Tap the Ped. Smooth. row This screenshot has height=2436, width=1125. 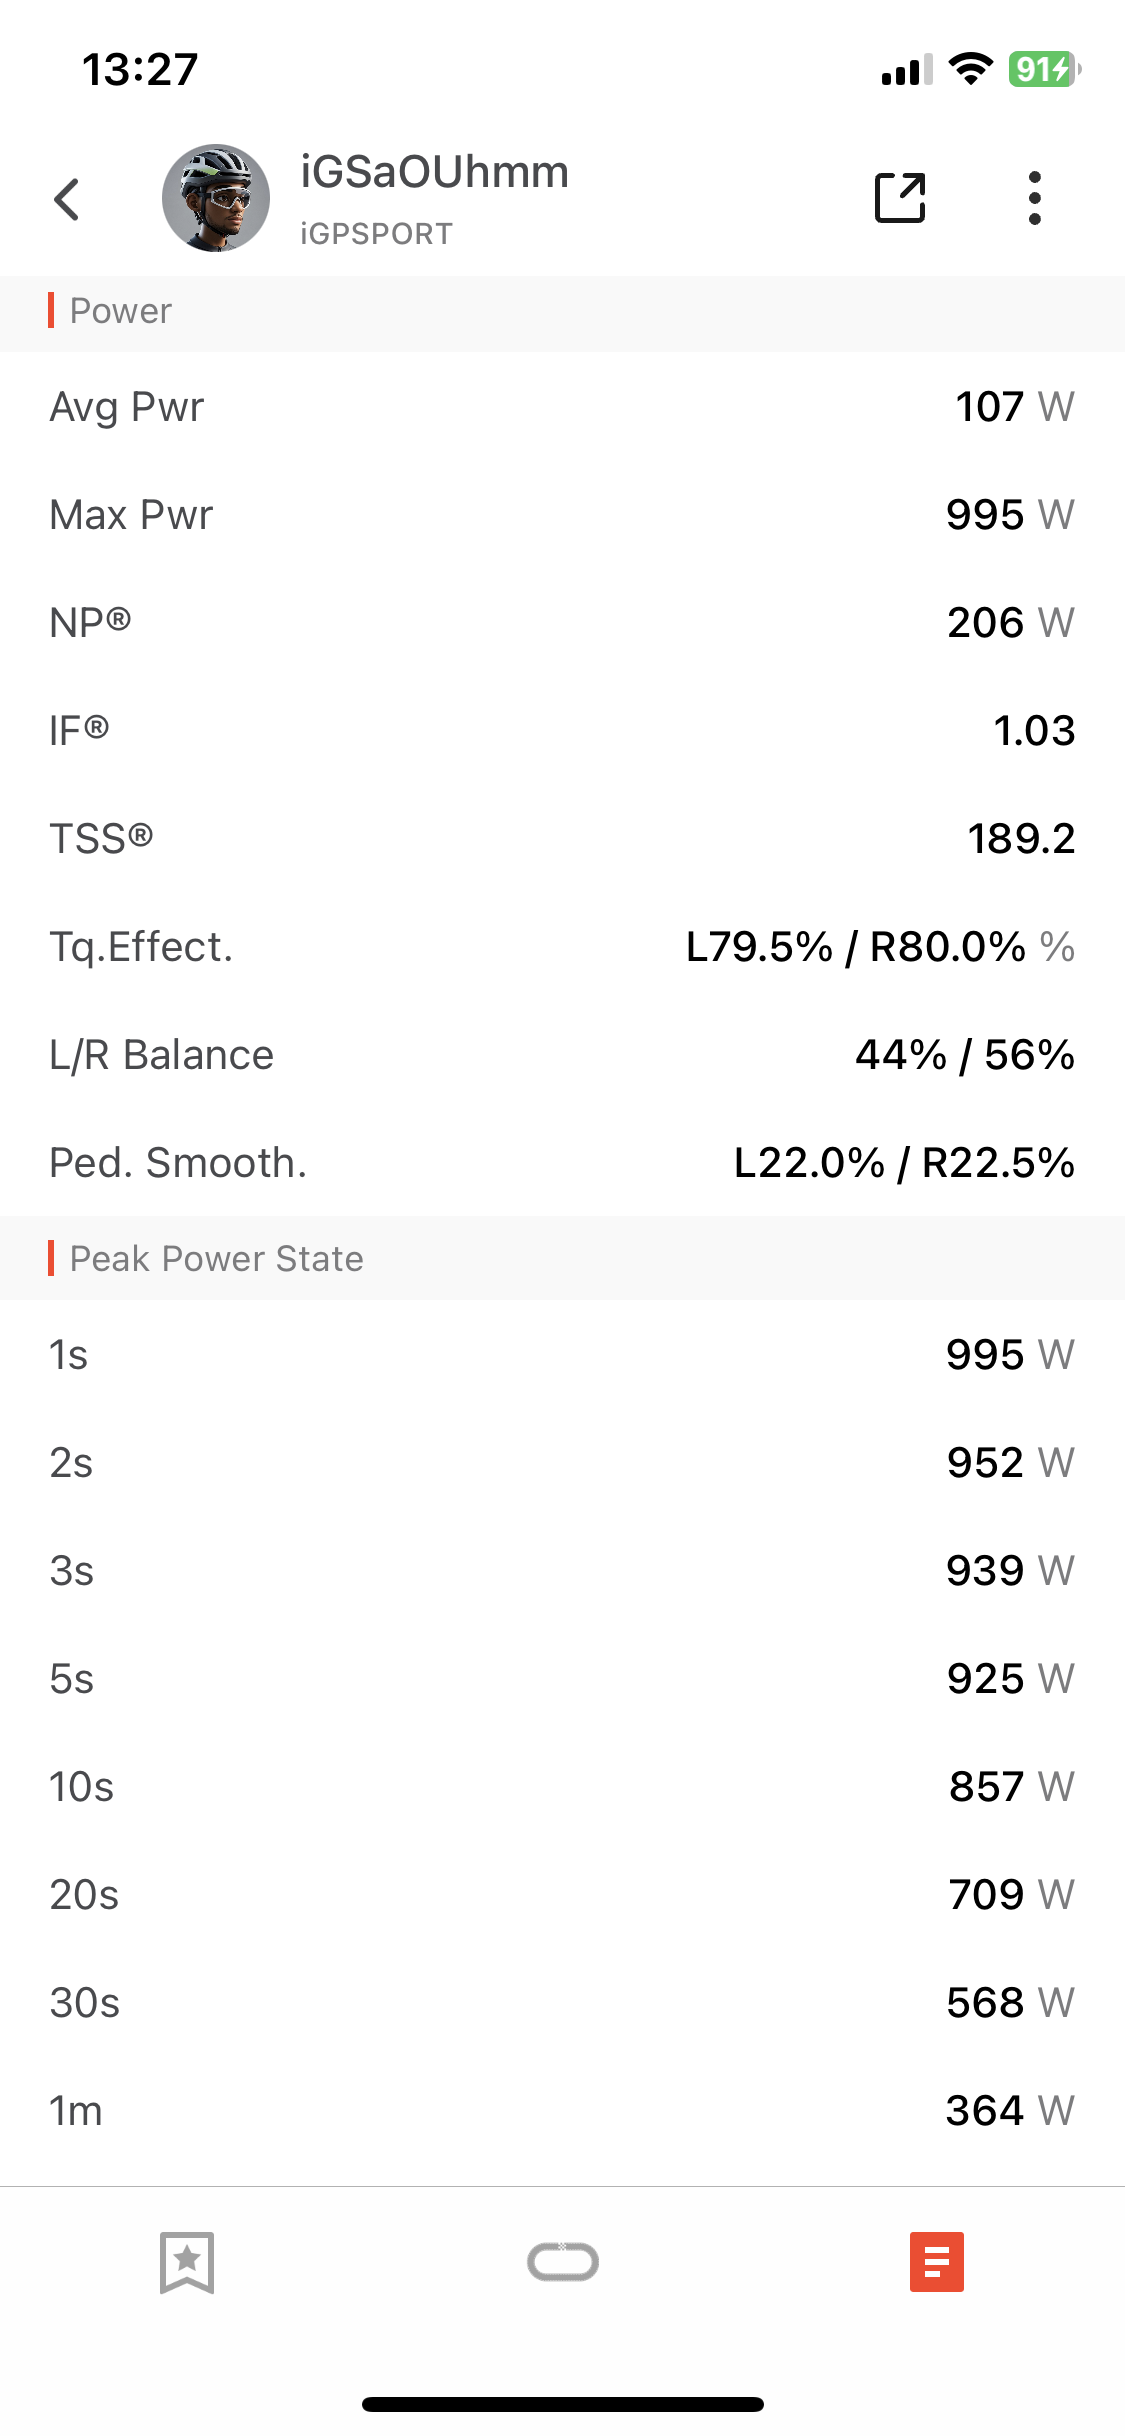(x=562, y=1163)
